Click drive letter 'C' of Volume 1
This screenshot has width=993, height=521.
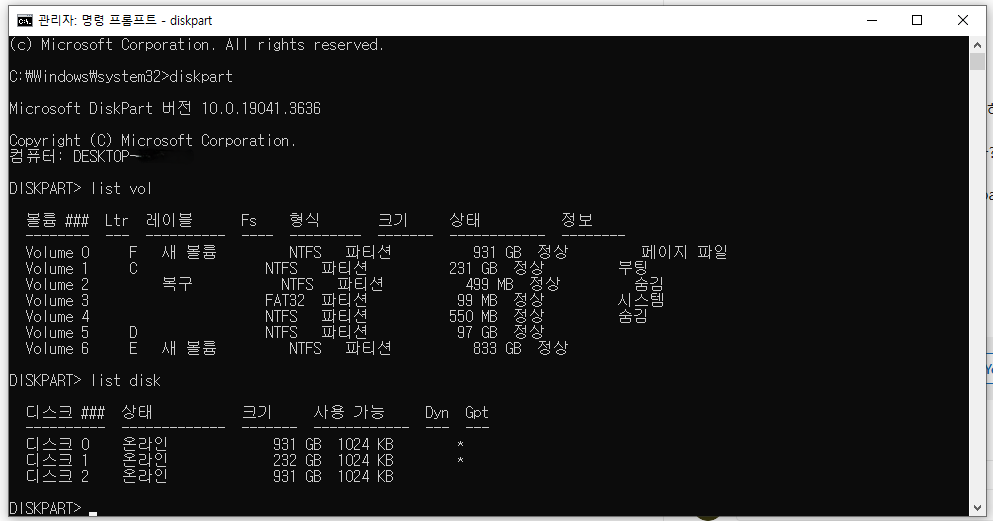pyautogui.click(x=133, y=268)
